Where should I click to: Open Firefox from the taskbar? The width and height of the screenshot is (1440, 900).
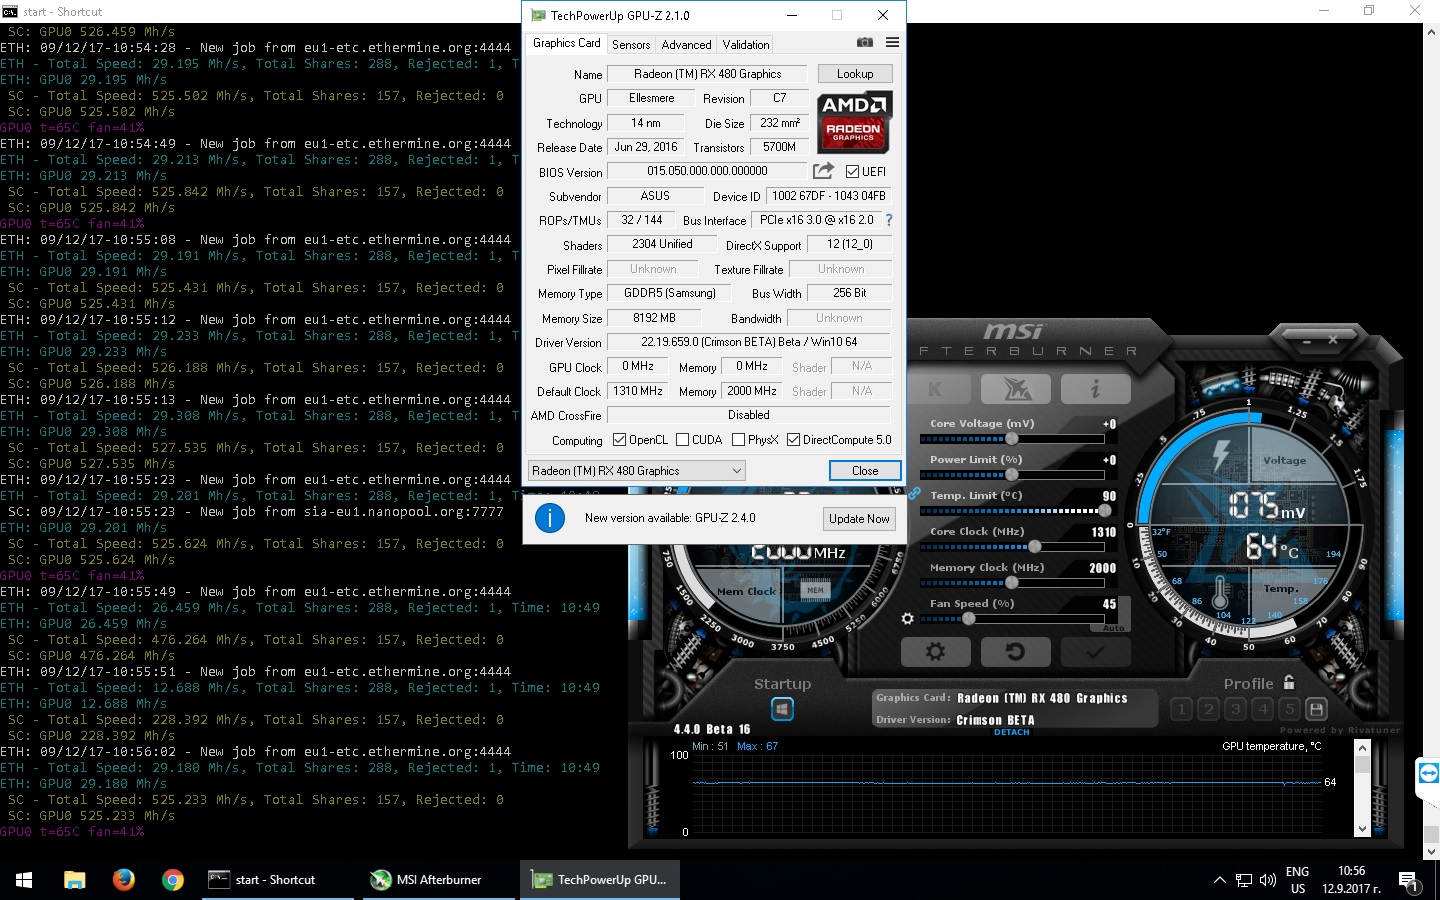[x=123, y=879]
